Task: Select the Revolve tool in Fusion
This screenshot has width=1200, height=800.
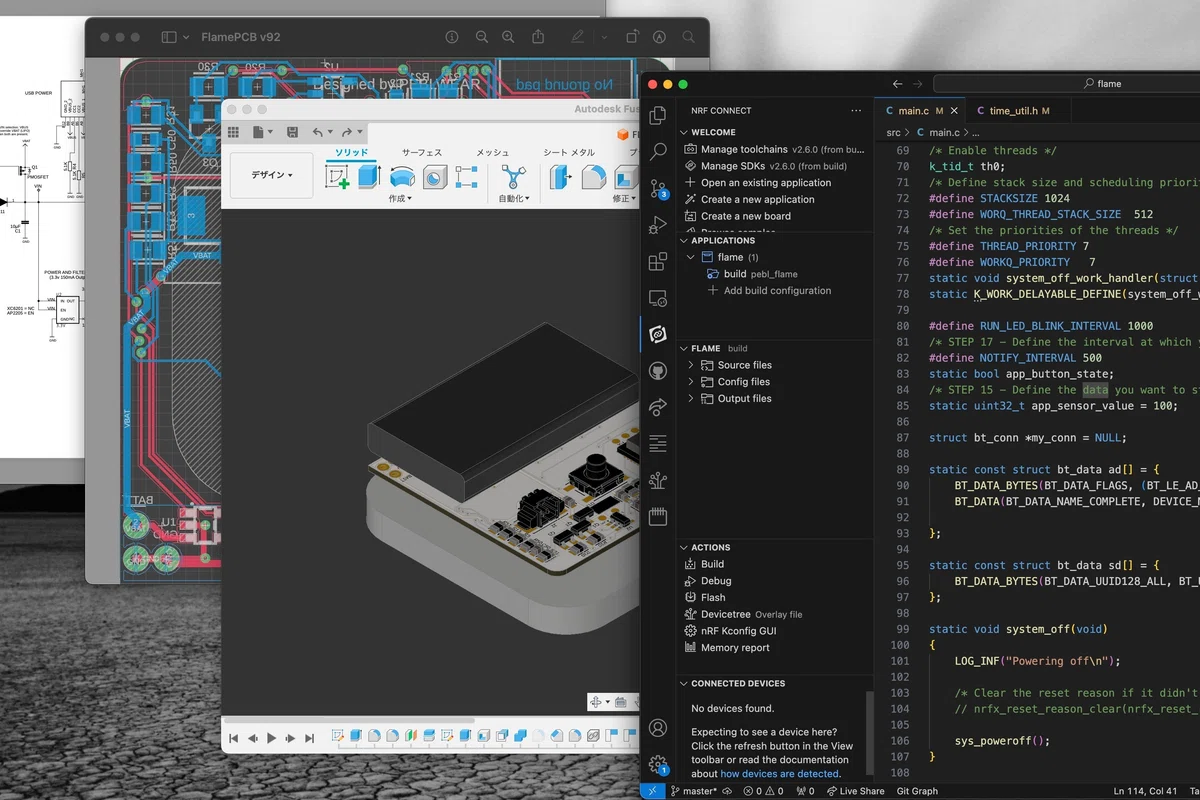Action: [402, 178]
